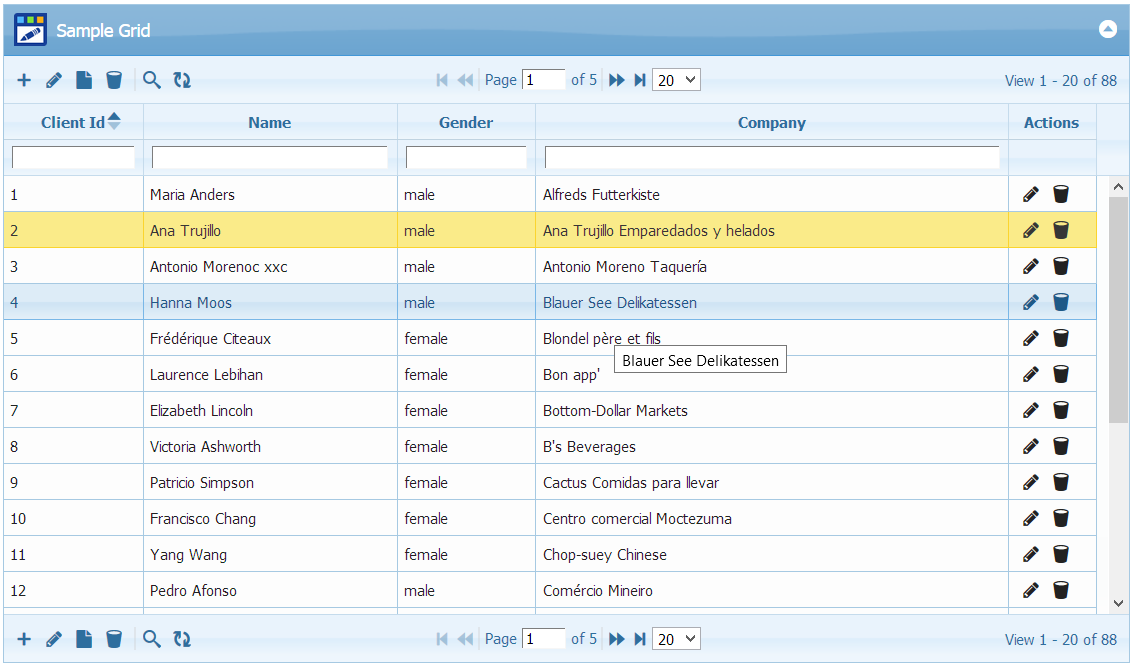Click the grid's vertical scrollbar down arrow

click(x=1119, y=603)
